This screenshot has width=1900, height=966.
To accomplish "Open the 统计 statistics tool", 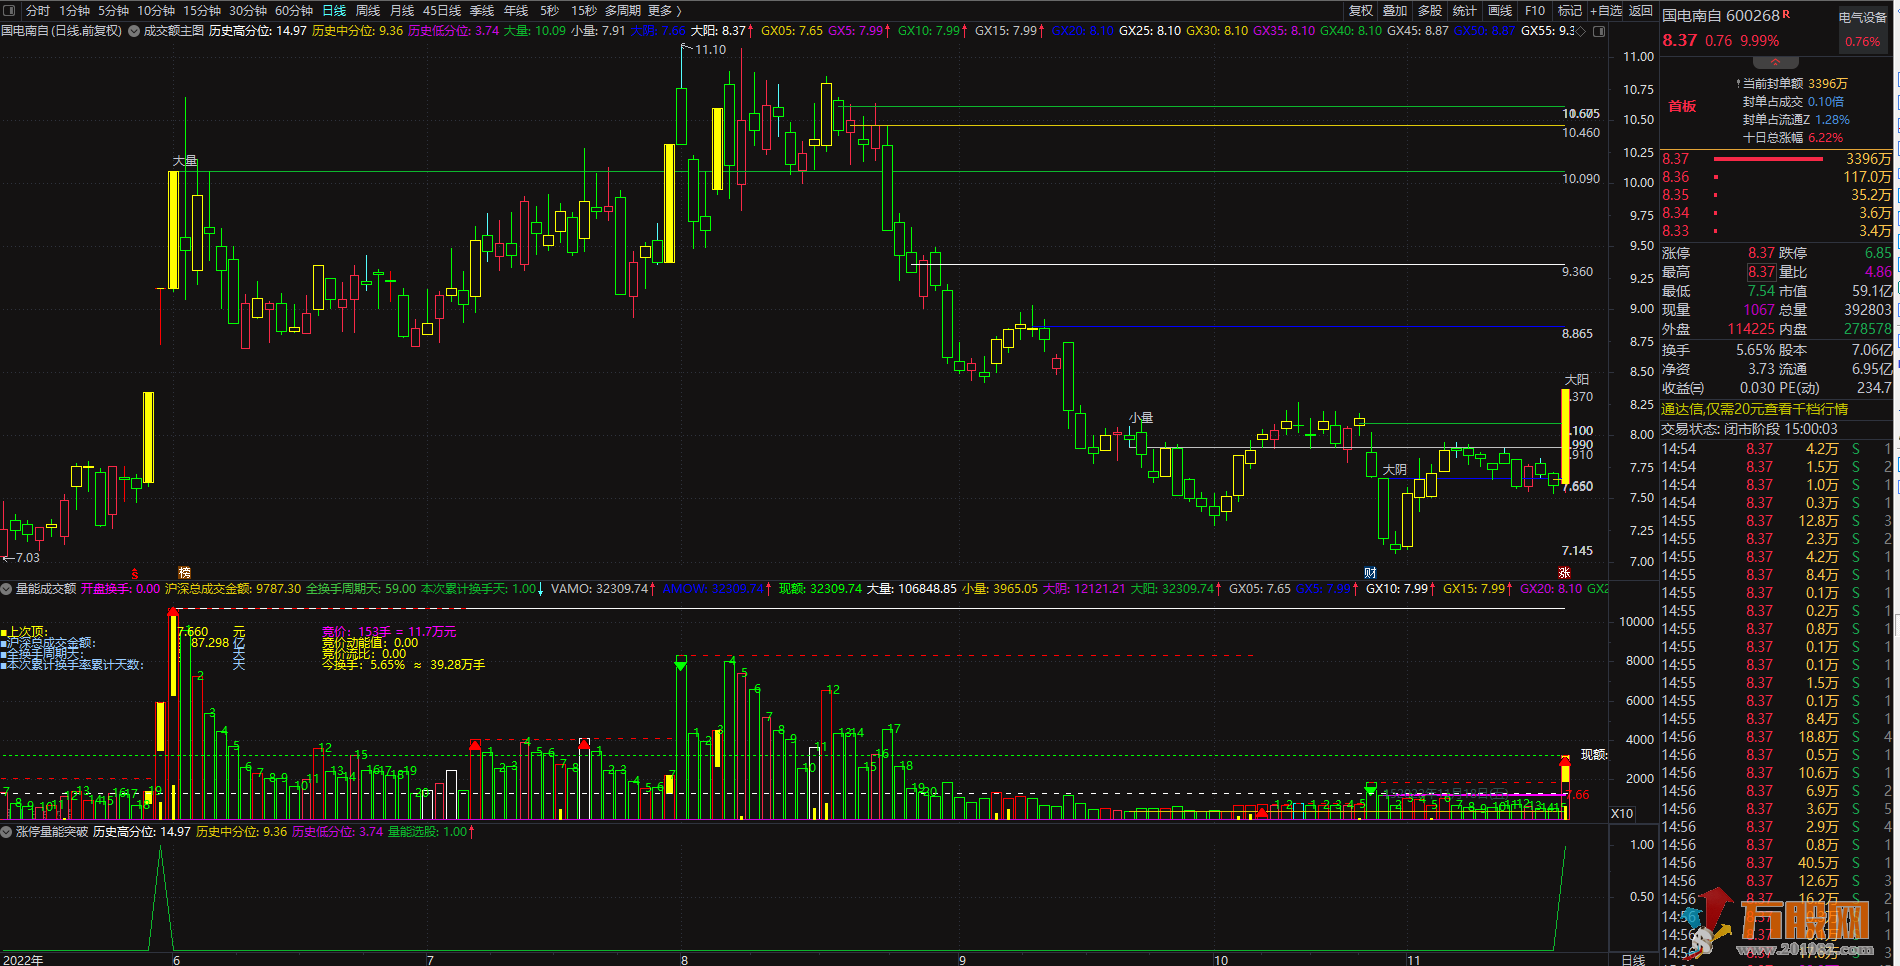I will (1464, 10).
